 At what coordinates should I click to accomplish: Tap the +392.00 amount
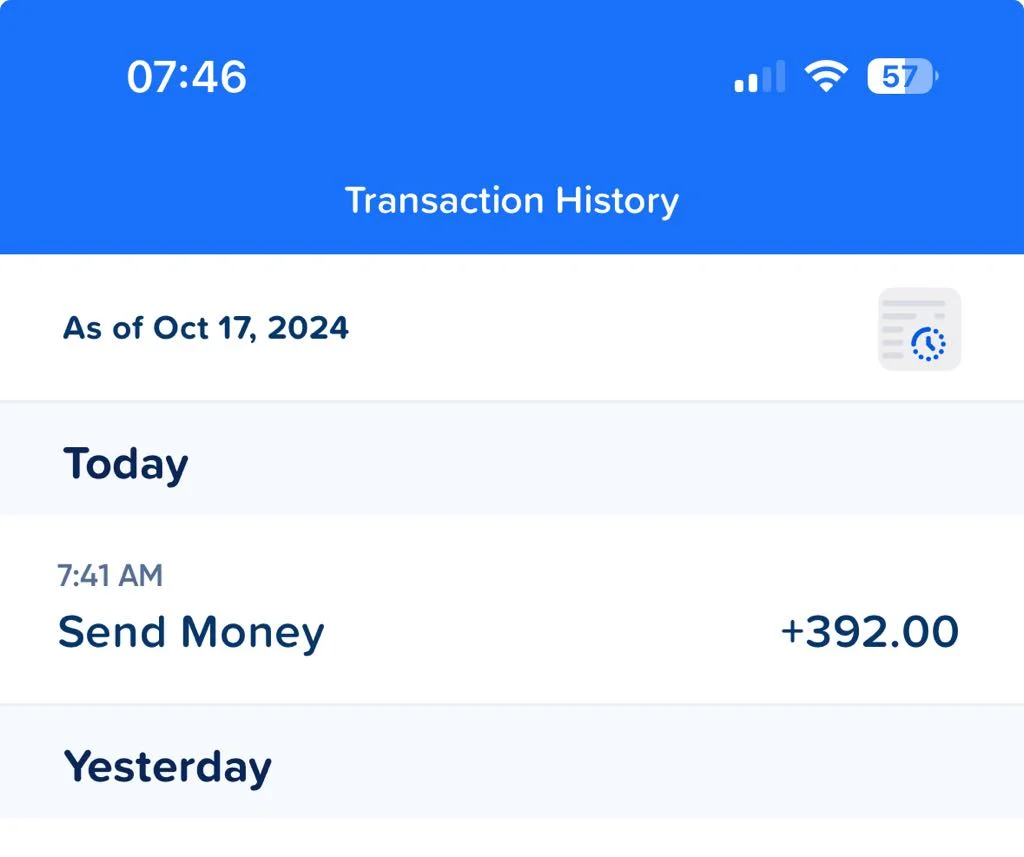(870, 632)
